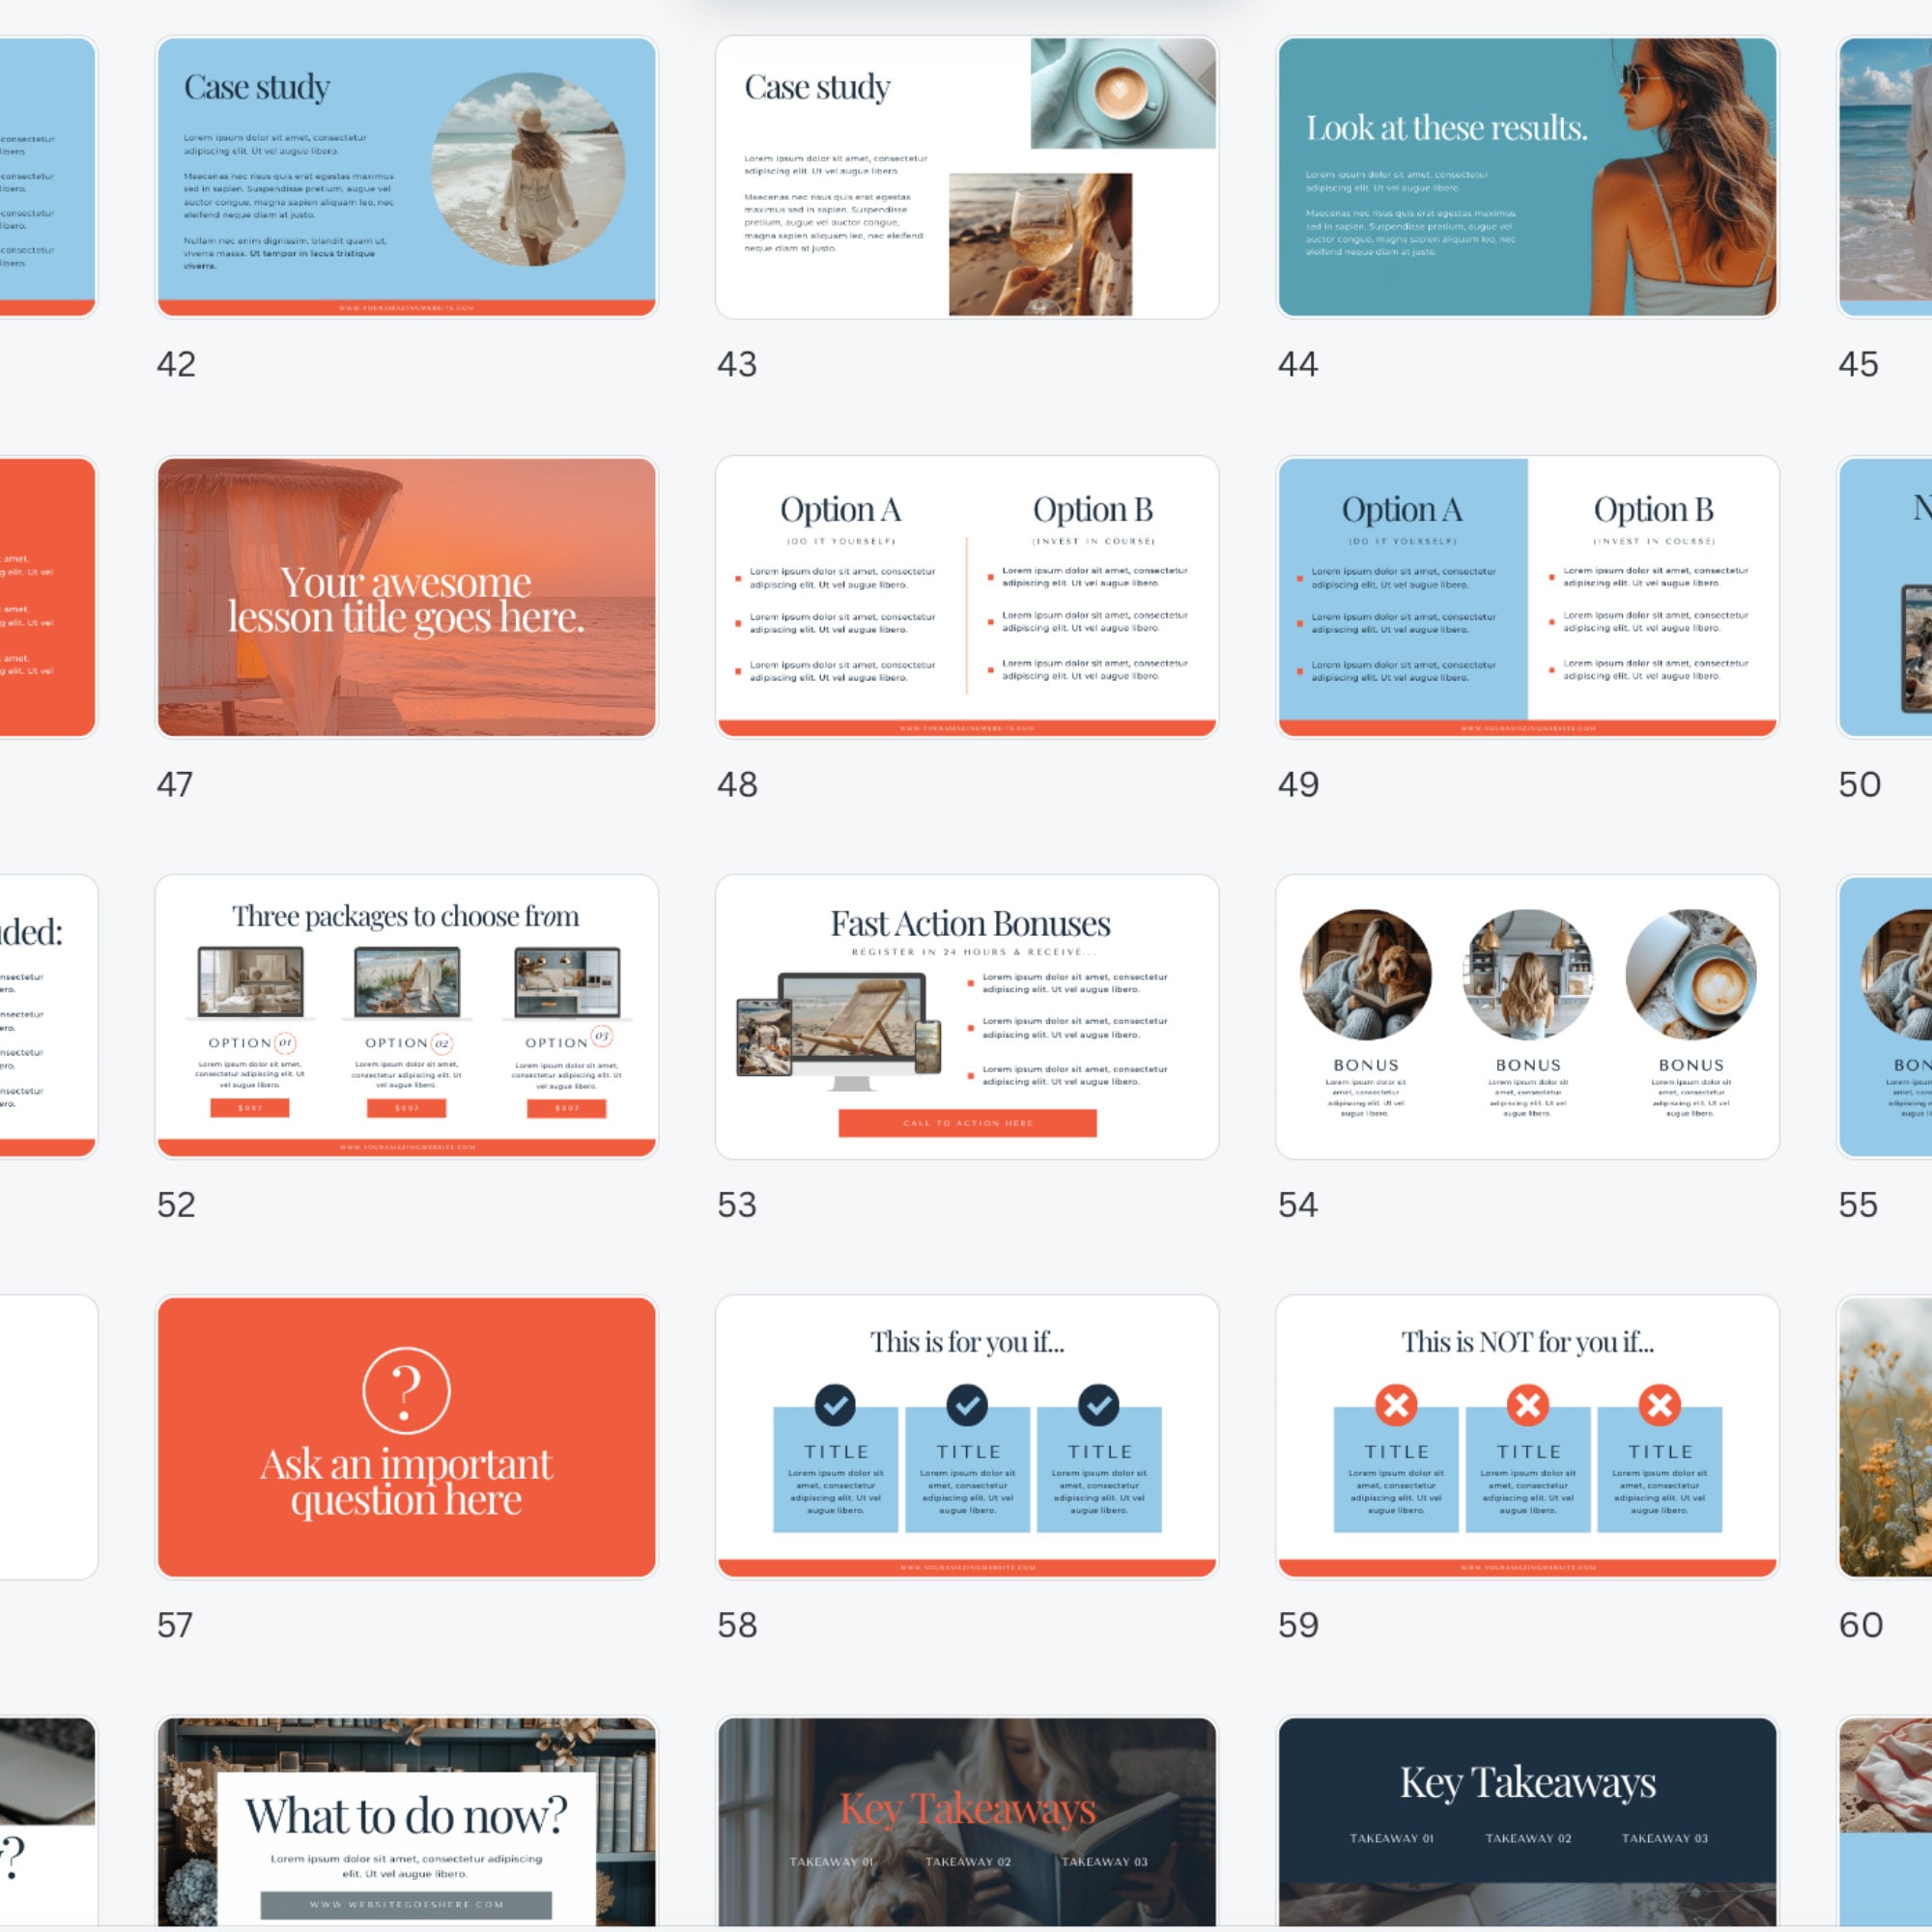Open slide 43 Case study with coffee photo
This screenshot has width=1932, height=1932.
pos(967,177)
